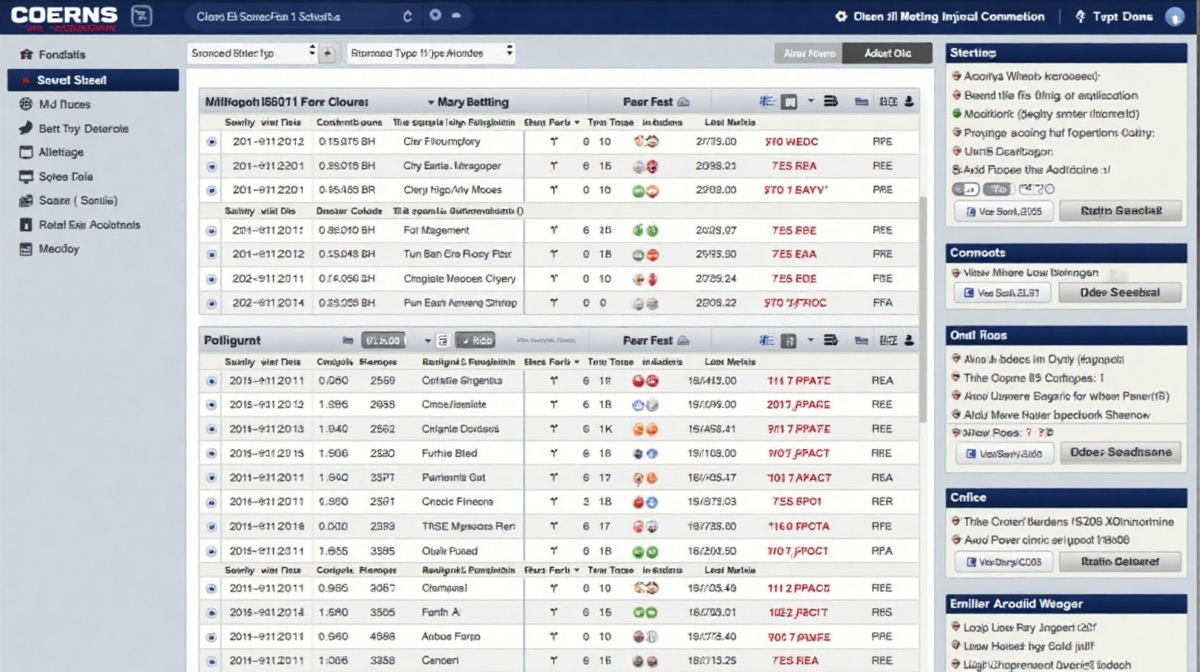Open the Sronced Strier typ dropdown
Image resolution: width=1200 pixels, height=672 pixels.
click(252, 53)
